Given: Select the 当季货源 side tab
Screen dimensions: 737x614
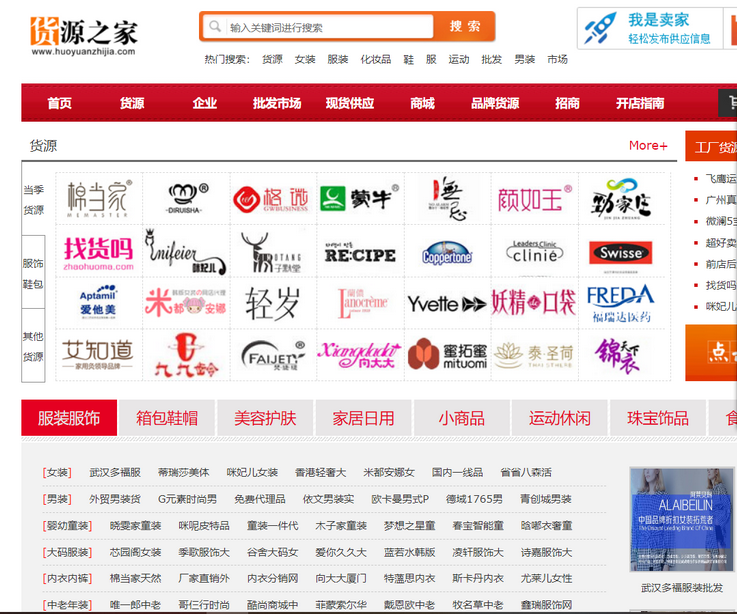Looking at the screenshot, I should [x=33, y=200].
